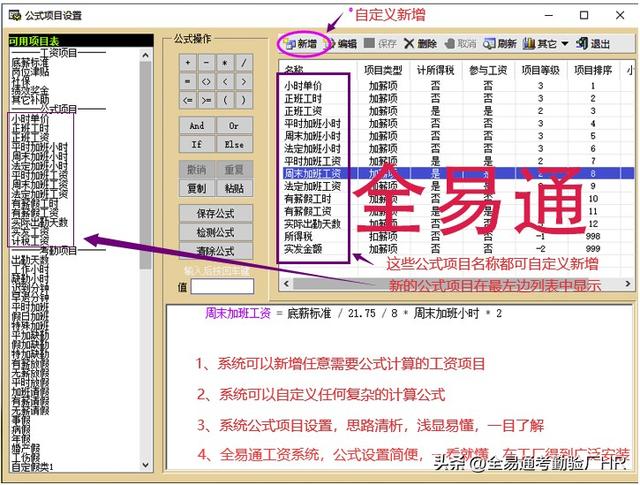Select 其它补助 in the available items list
The width and height of the screenshot is (640, 485).
(30, 100)
